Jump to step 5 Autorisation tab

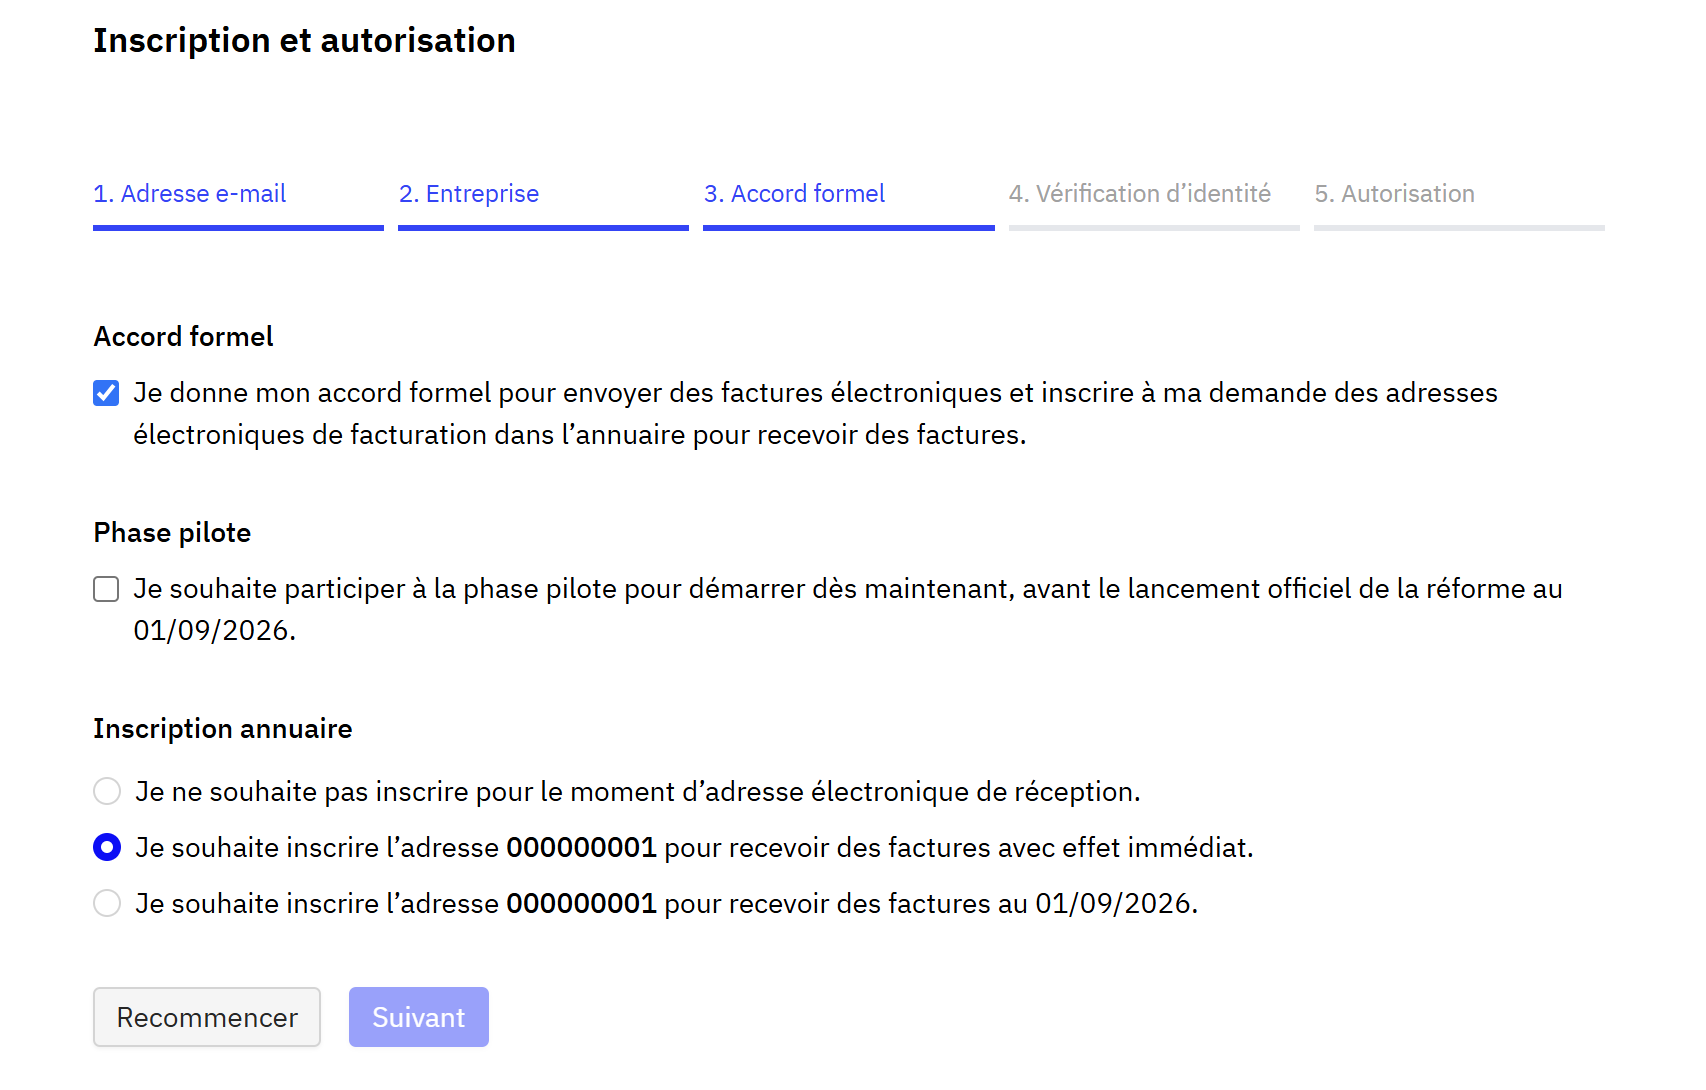point(1459,200)
